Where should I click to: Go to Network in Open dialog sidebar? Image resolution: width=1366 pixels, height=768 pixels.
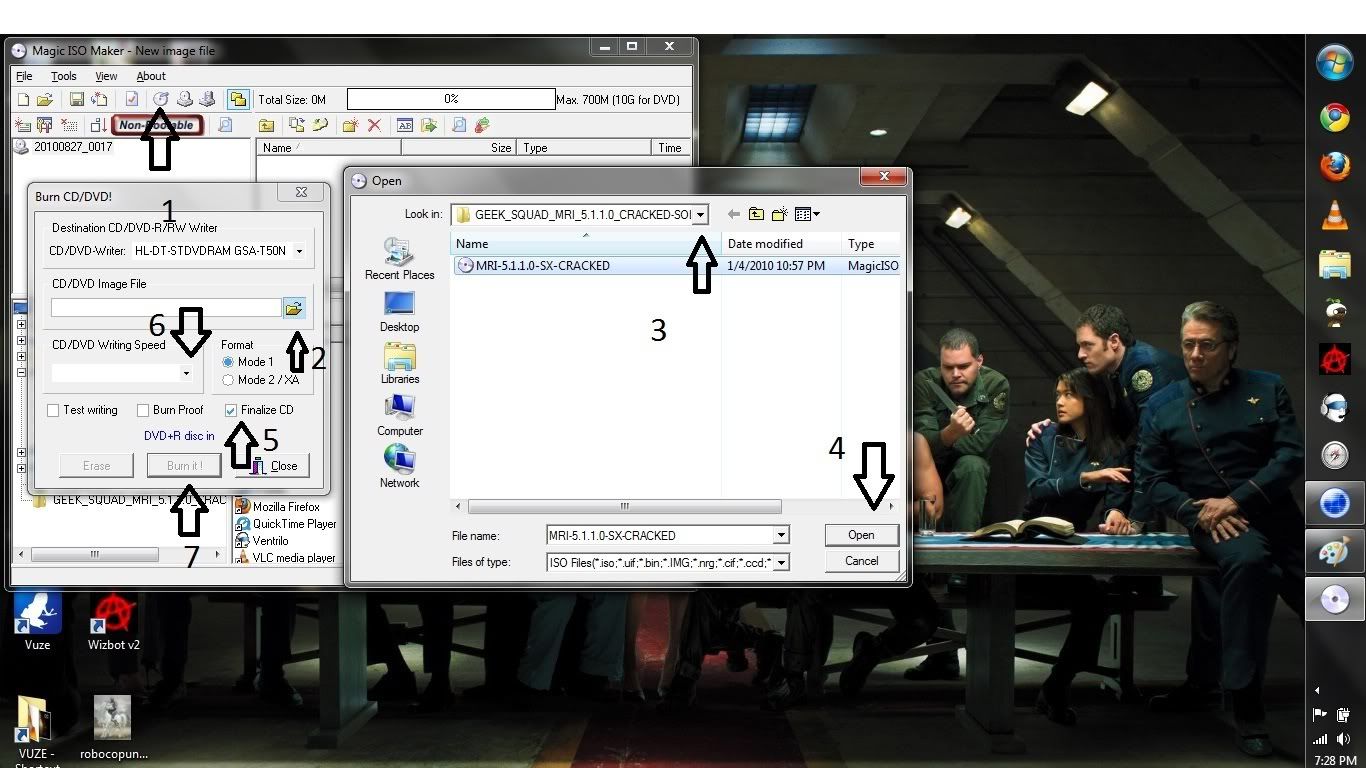point(399,467)
